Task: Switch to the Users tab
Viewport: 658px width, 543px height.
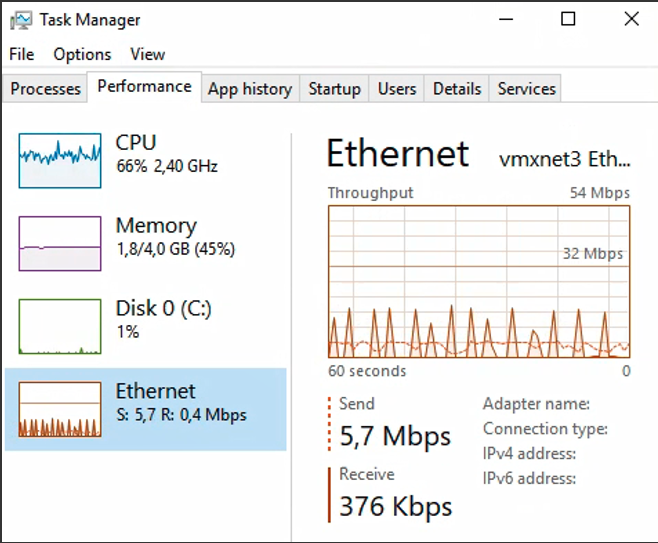Action: coord(397,89)
